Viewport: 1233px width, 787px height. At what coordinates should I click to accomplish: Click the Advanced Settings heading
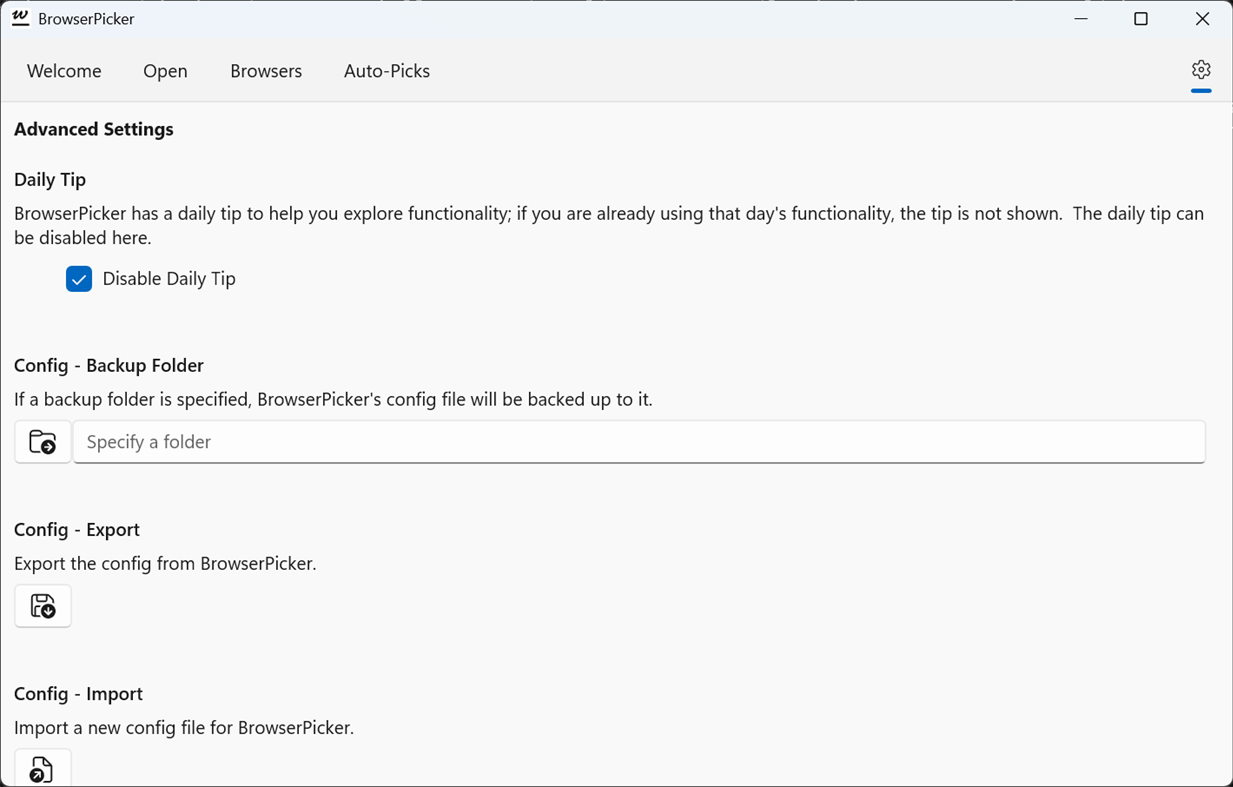[93, 129]
